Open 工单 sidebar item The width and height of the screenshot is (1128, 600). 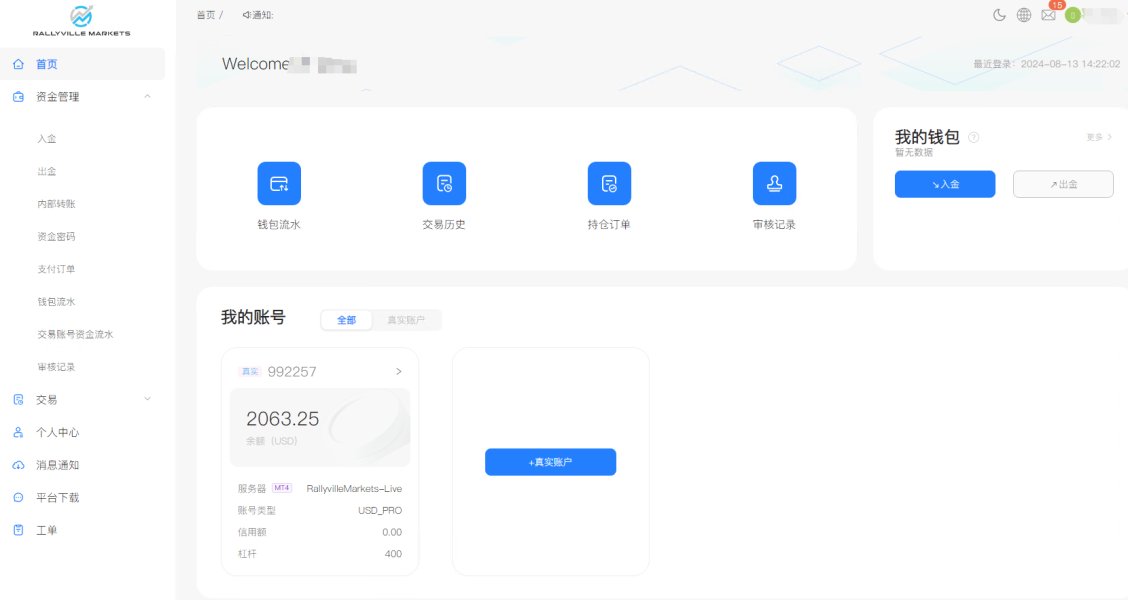pyautogui.click(x=47, y=530)
